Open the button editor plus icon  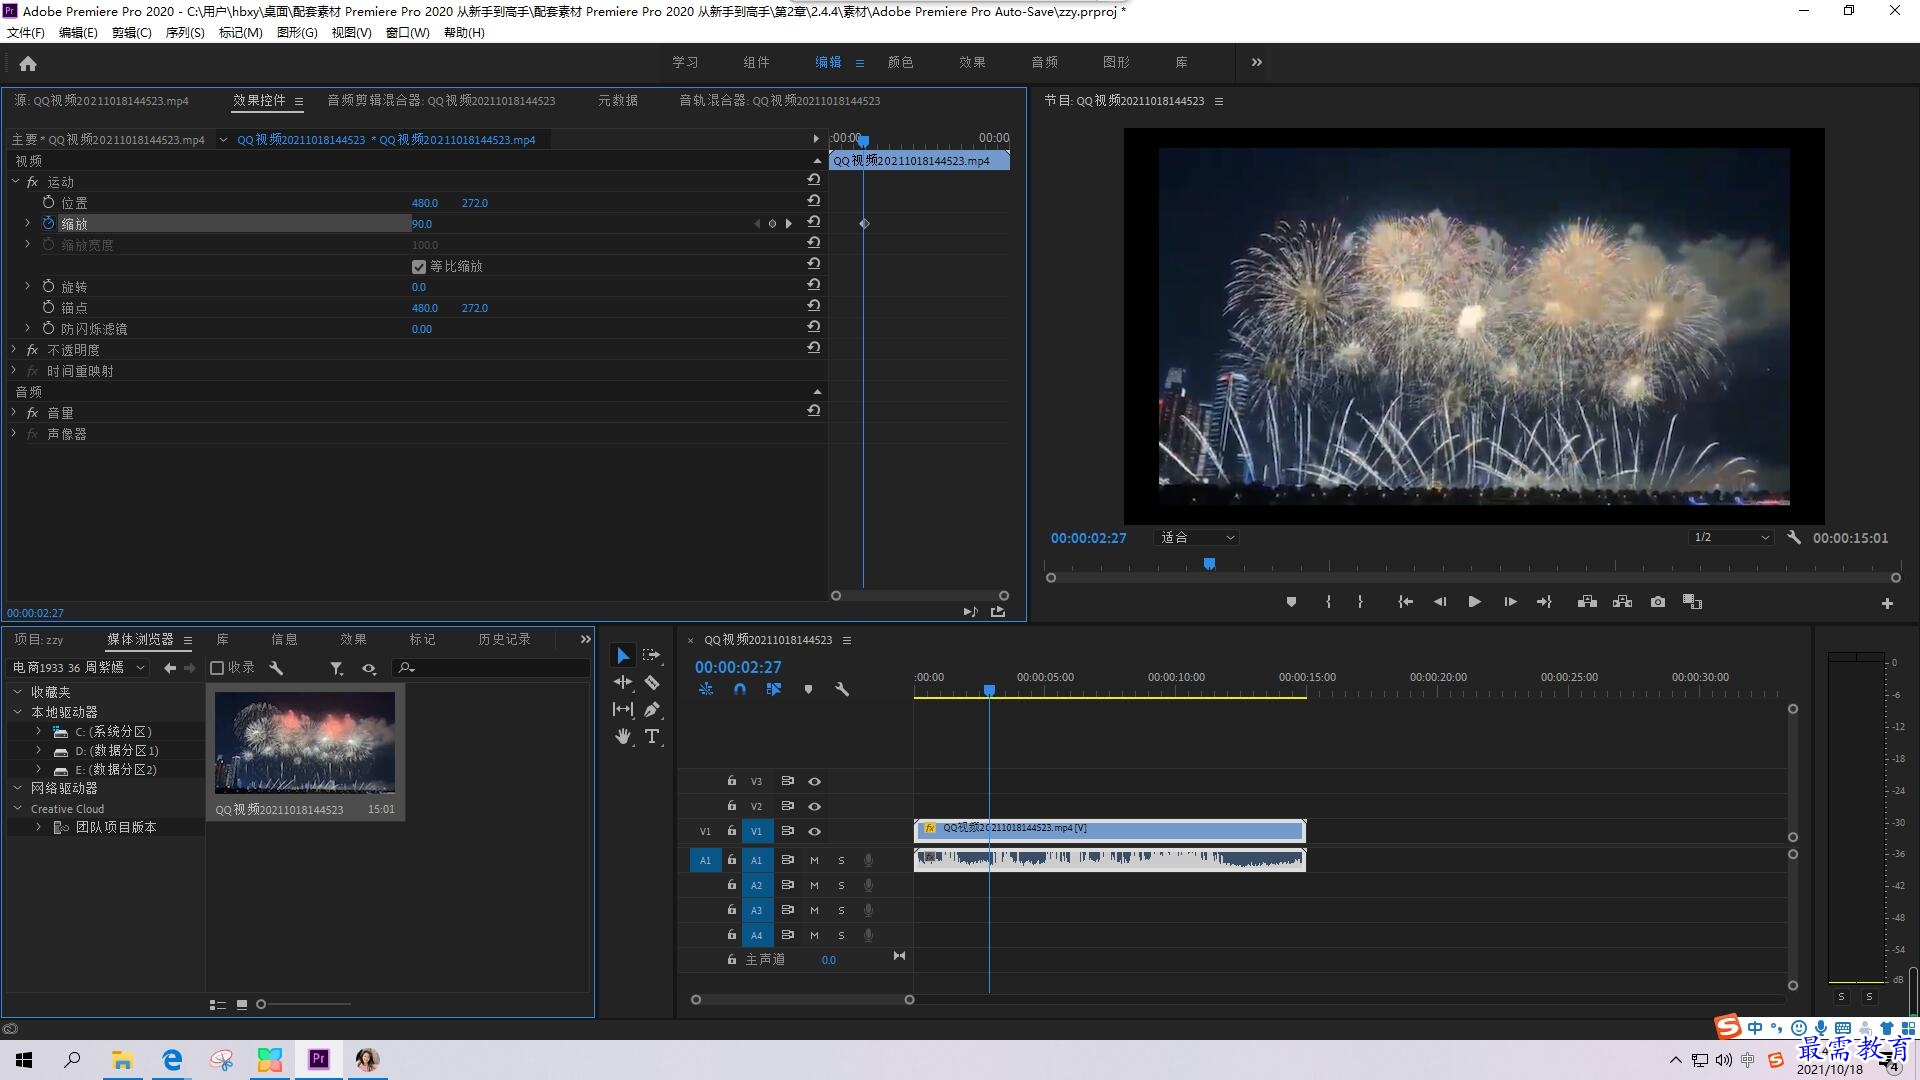pyautogui.click(x=1887, y=603)
